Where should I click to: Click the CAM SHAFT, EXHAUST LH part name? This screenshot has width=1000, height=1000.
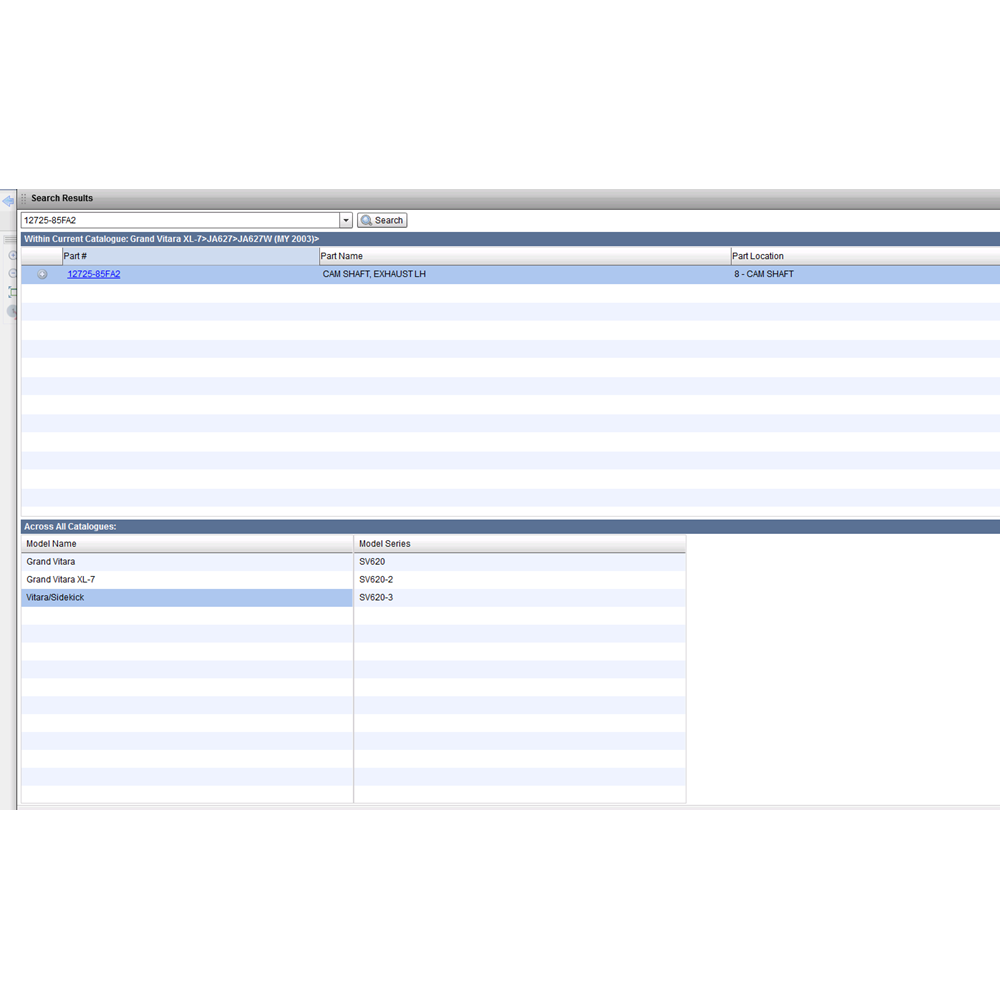pyautogui.click(x=374, y=274)
